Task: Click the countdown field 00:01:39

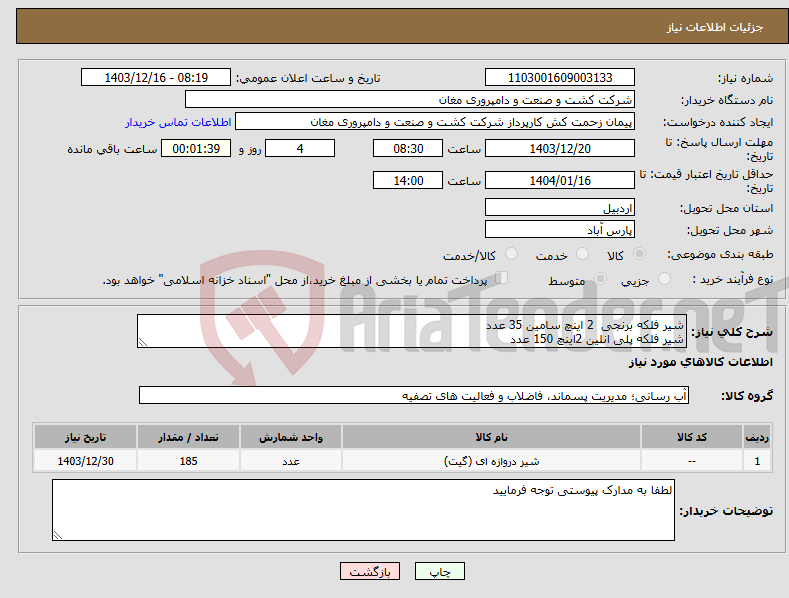Action: 196,148
